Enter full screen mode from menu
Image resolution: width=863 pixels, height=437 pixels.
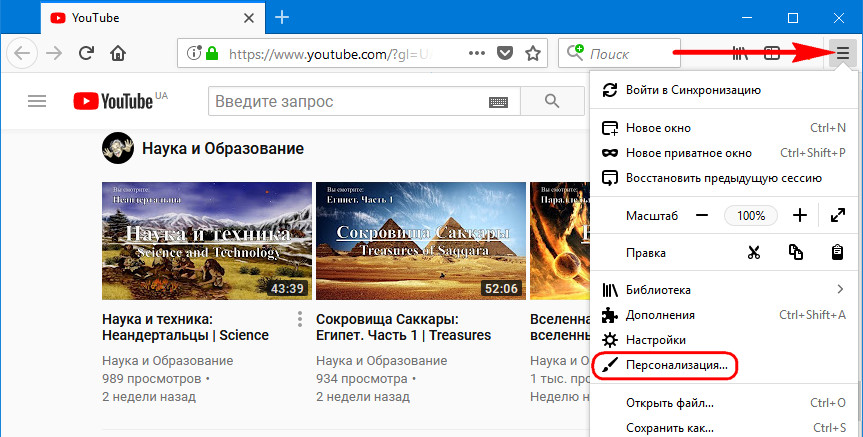[x=837, y=215]
